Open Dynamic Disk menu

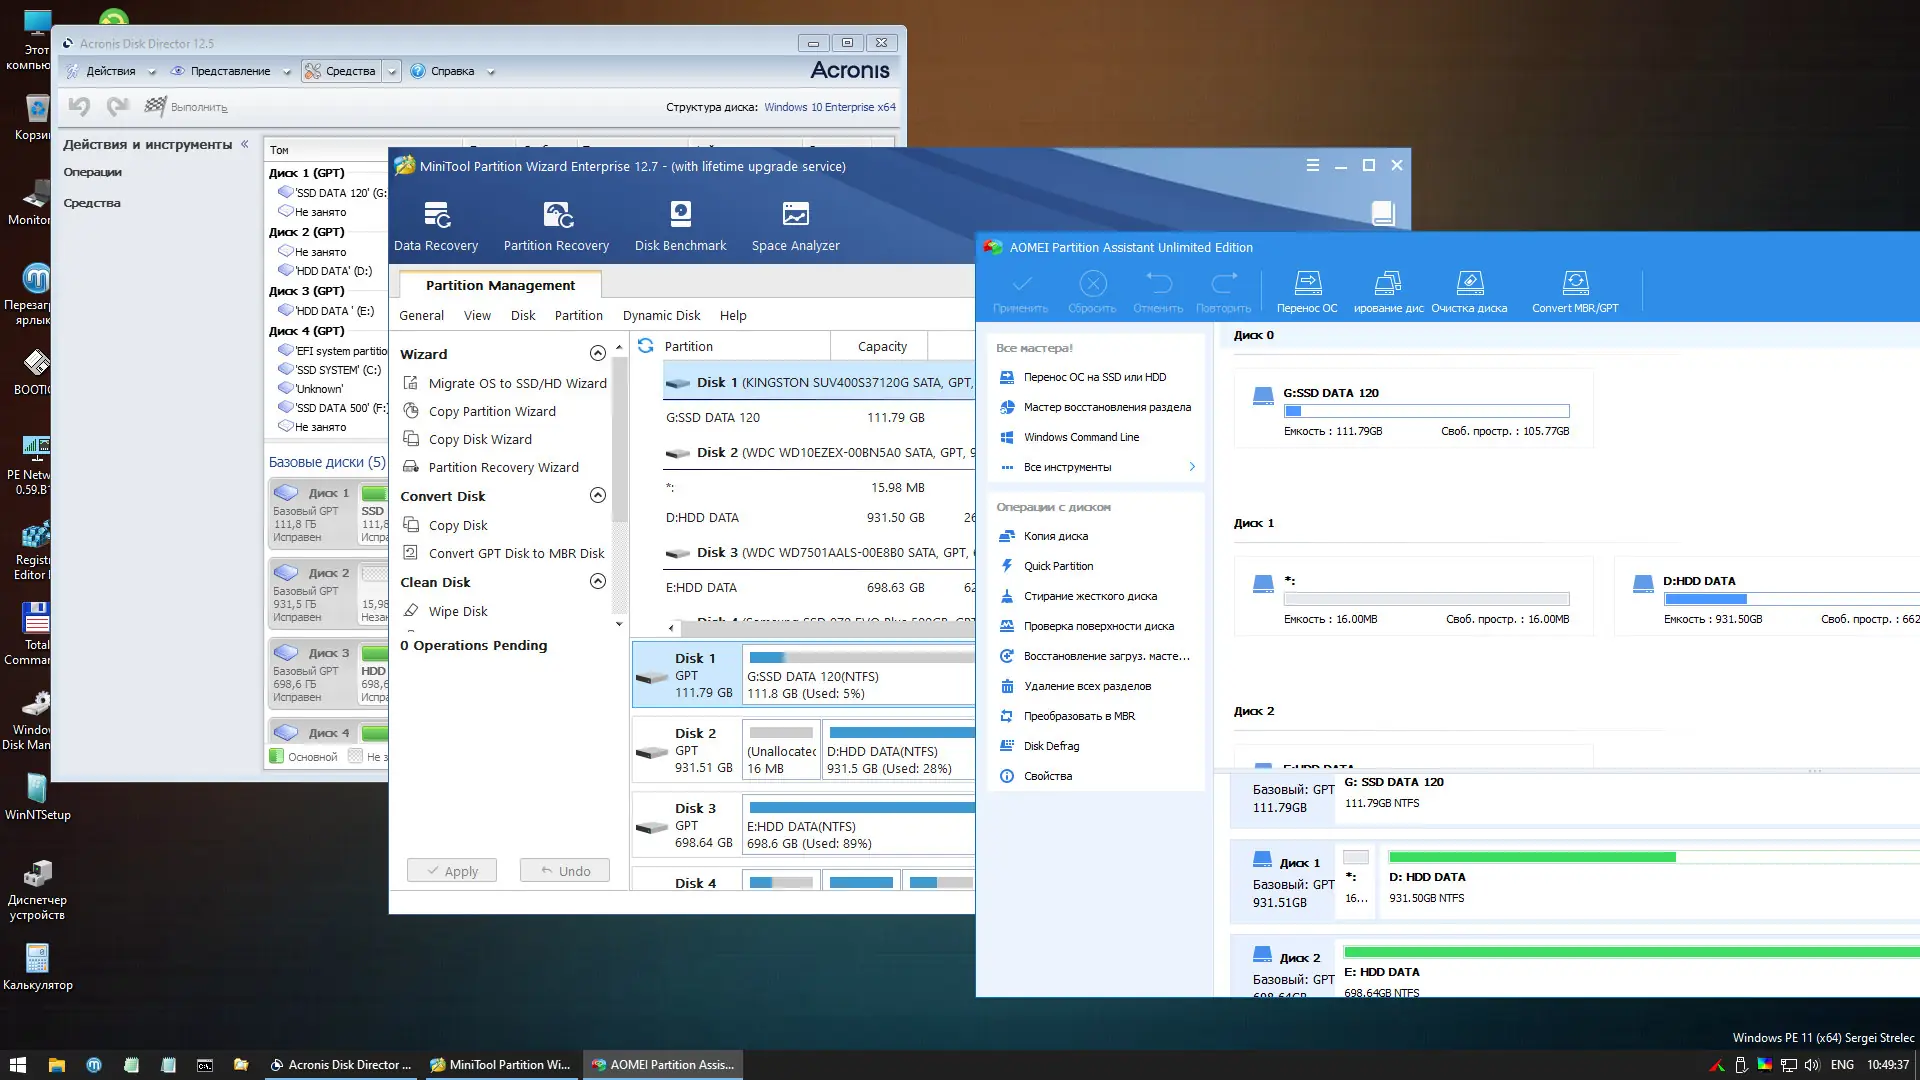pyautogui.click(x=661, y=315)
